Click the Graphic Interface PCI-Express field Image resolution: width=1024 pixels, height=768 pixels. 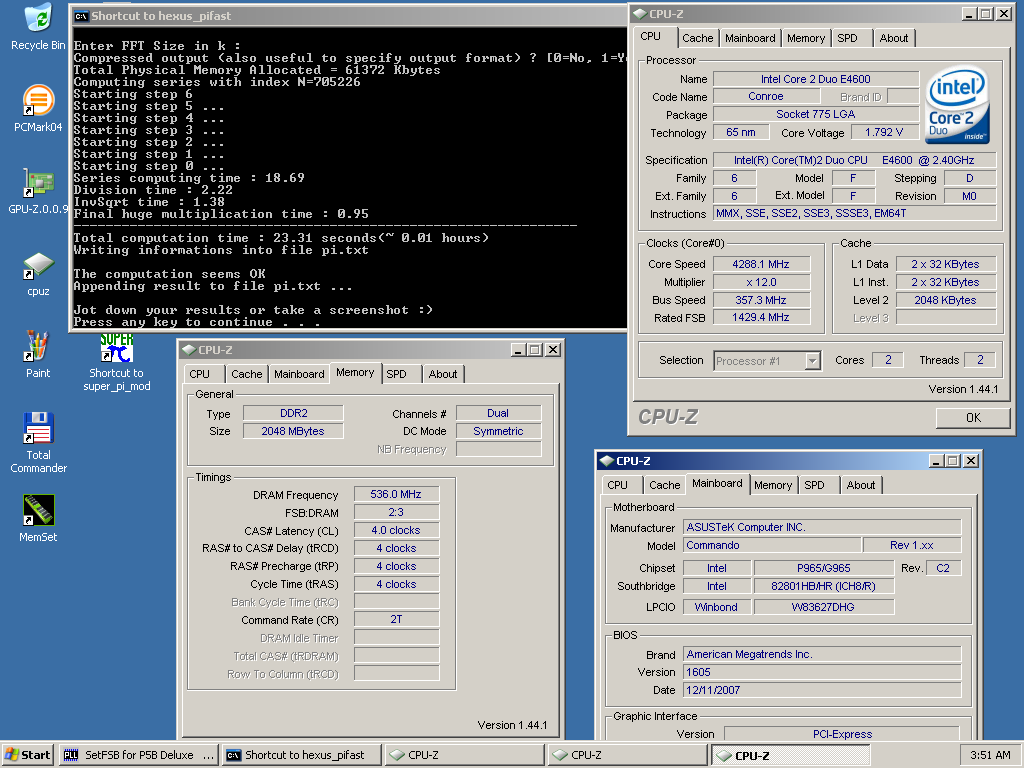pyautogui.click(x=842, y=734)
